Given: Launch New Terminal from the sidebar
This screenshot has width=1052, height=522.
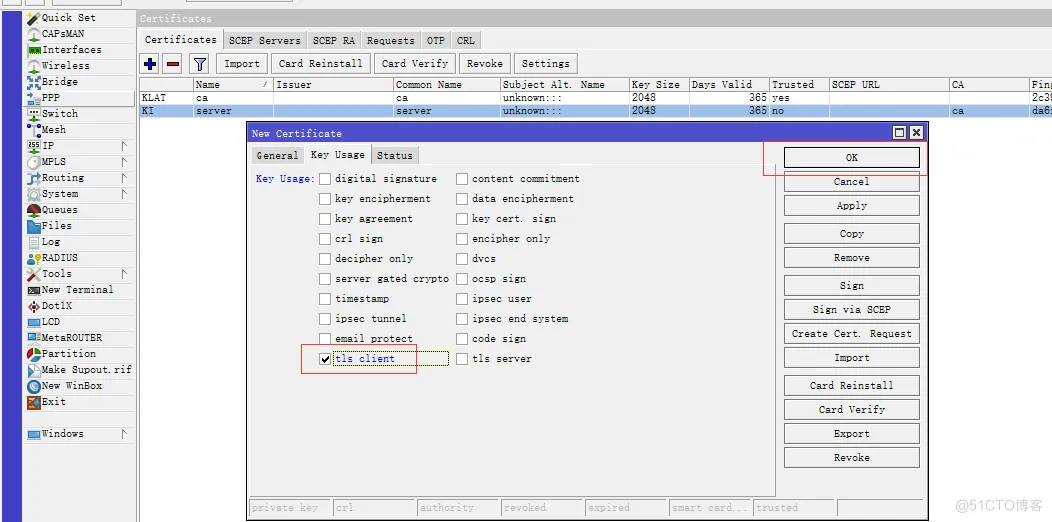Looking at the screenshot, I should coord(76,290).
